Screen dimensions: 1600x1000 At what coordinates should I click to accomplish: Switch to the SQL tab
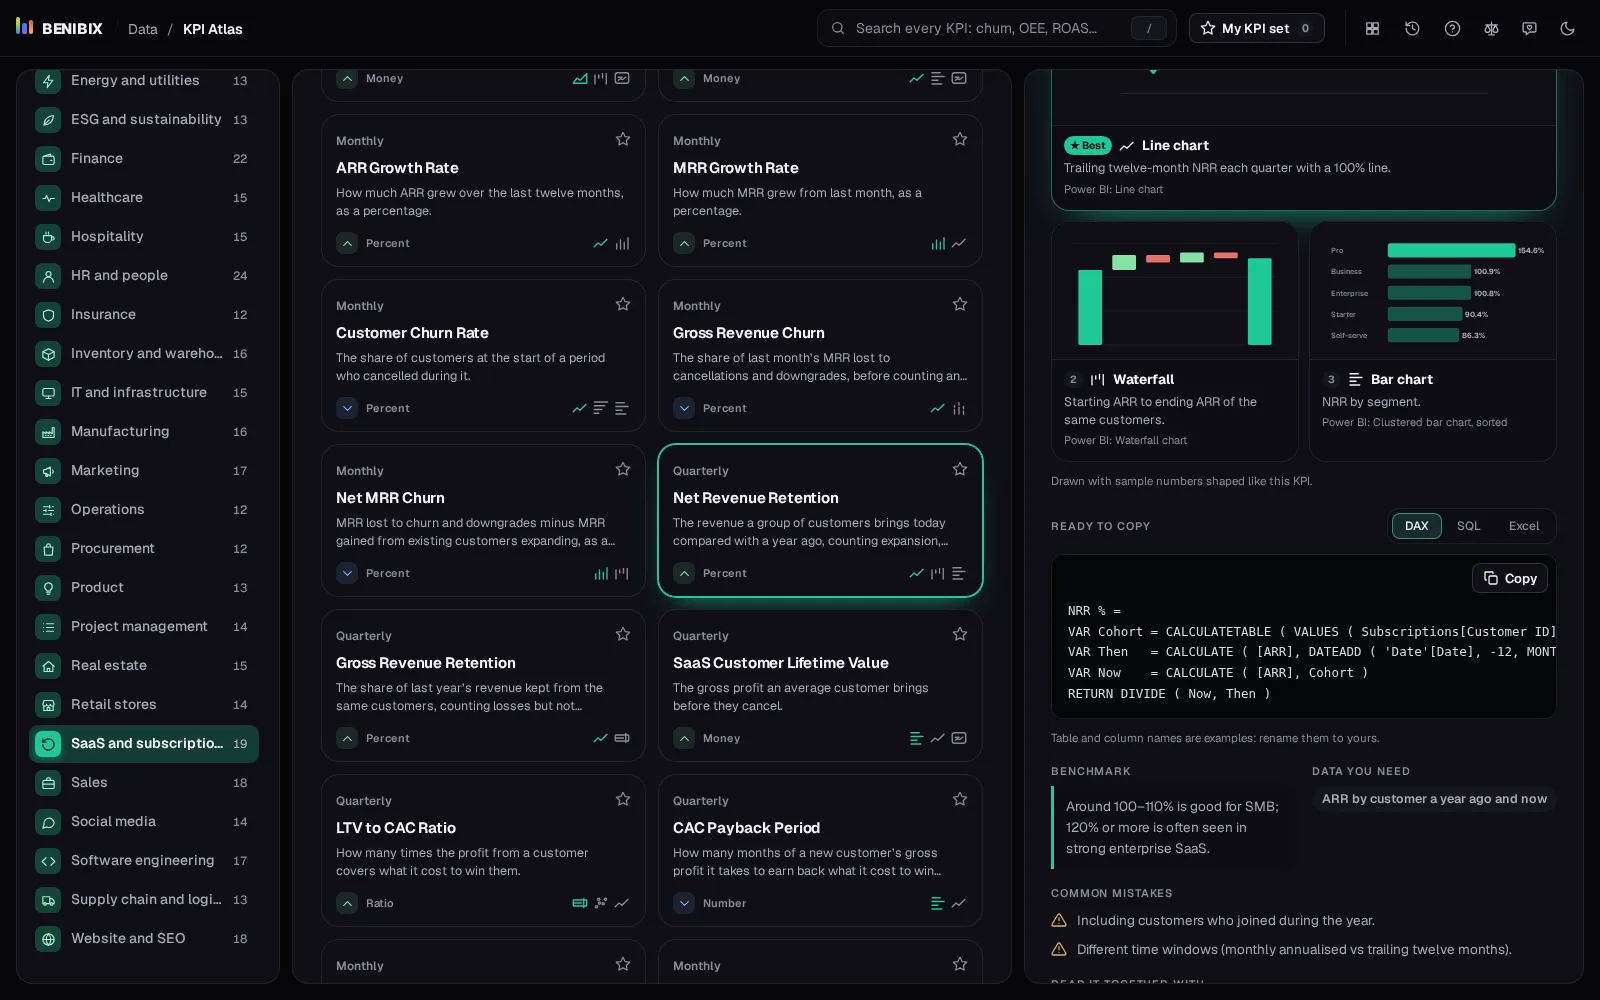(1468, 526)
